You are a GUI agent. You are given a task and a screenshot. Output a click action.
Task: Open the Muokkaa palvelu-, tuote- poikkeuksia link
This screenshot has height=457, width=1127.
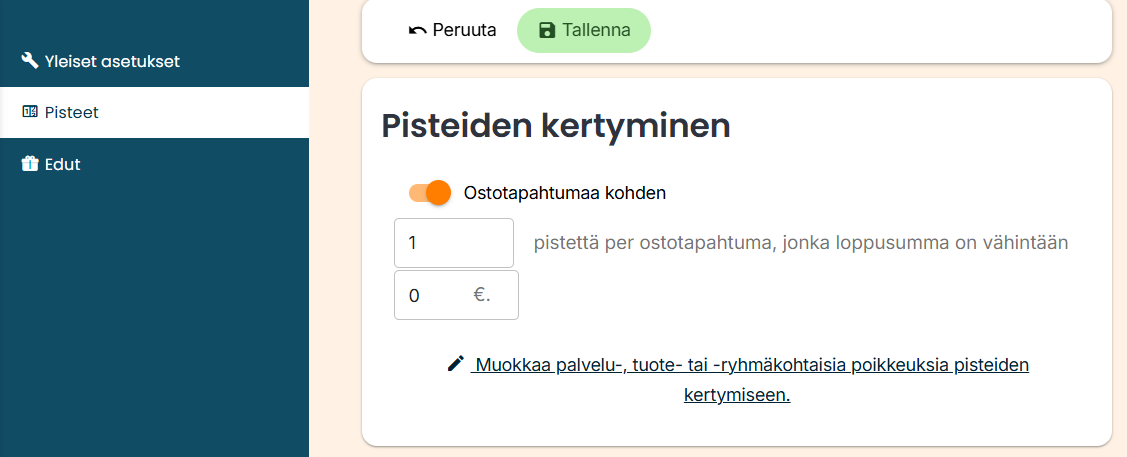pos(752,365)
